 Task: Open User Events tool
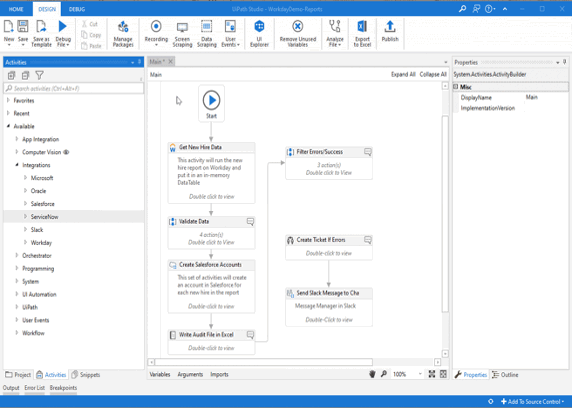pyautogui.click(x=231, y=34)
